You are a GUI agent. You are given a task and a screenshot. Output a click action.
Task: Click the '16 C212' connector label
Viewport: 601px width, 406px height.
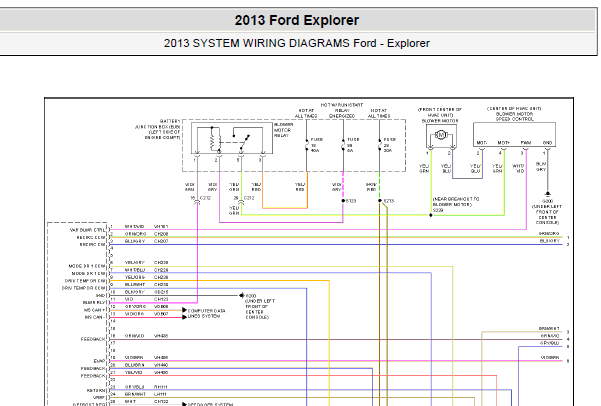pyautogui.click(x=201, y=198)
